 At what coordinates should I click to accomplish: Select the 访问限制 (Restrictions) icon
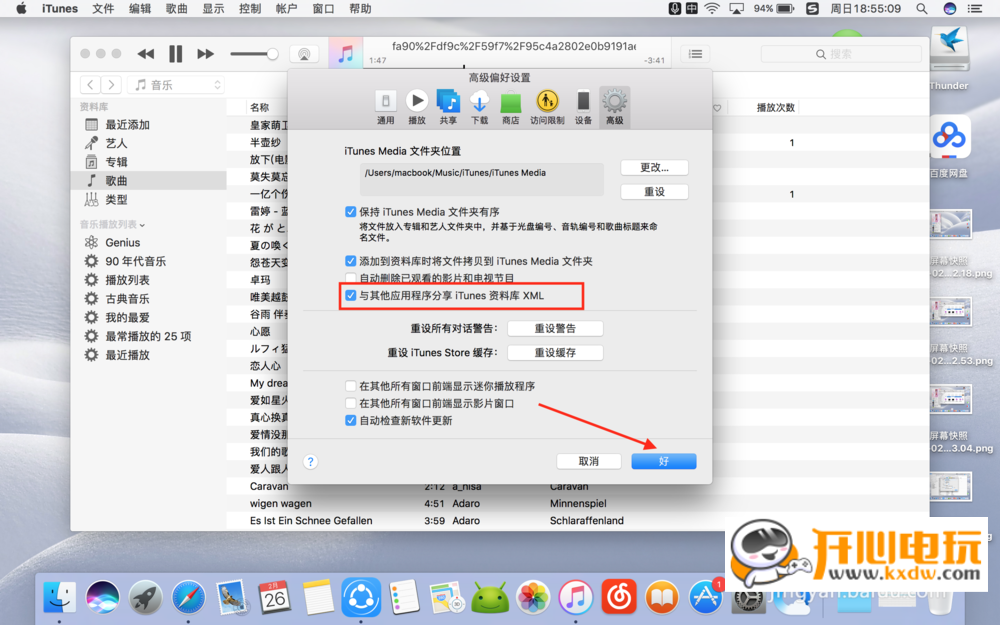(547, 106)
